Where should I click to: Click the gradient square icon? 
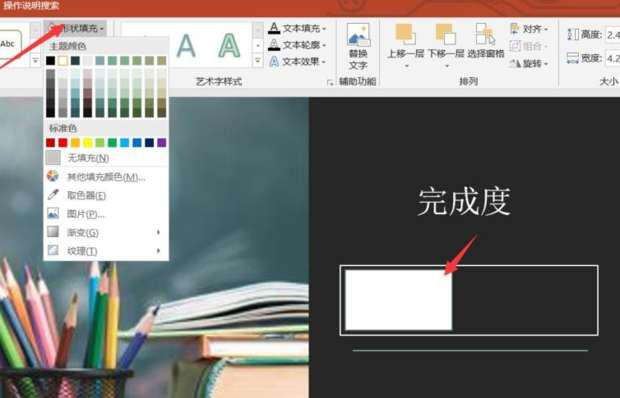click(x=53, y=232)
